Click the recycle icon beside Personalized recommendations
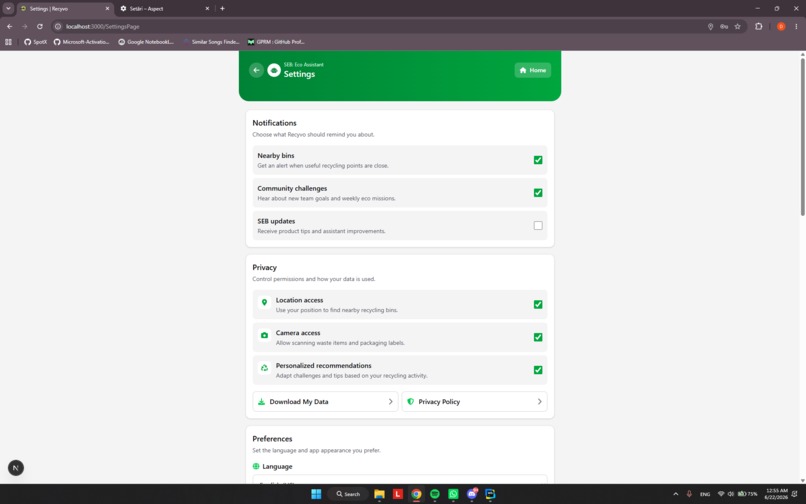Viewport: 806px width, 504px height. point(264,368)
